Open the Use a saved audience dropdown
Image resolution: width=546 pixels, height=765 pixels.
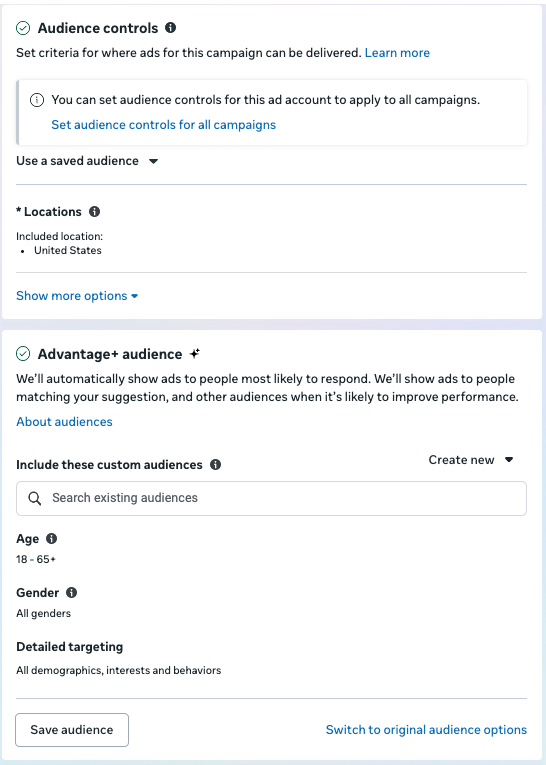pyautogui.click(x=87, y=161)
